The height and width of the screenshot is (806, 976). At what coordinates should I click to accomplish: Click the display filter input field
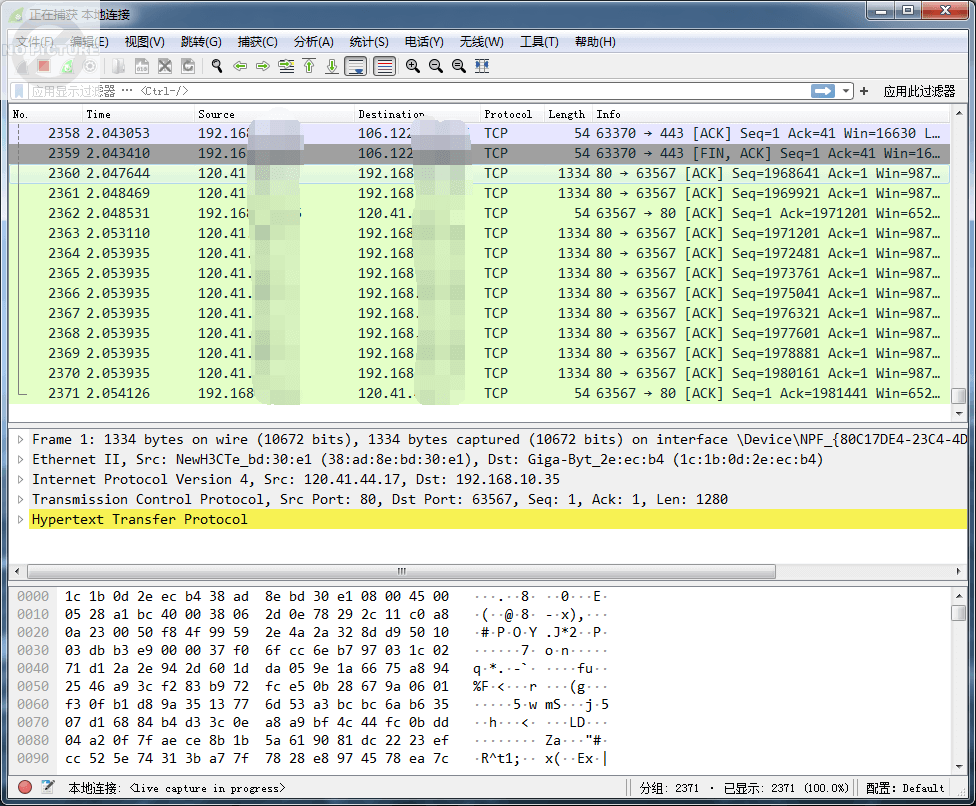tap(418, 91)
